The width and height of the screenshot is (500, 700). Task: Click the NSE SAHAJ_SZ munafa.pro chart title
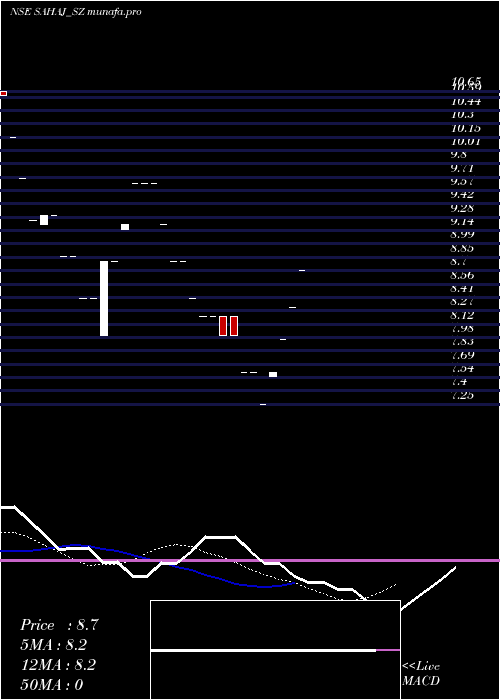click(75, 12)
